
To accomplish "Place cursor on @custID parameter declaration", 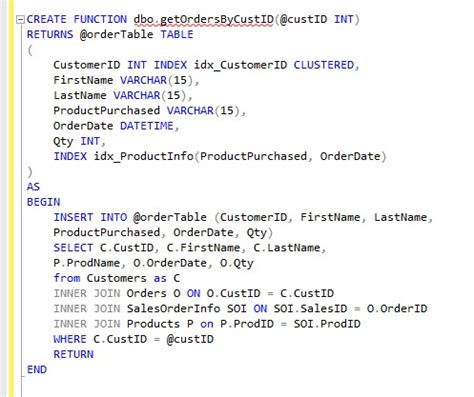I will point(304,19).
